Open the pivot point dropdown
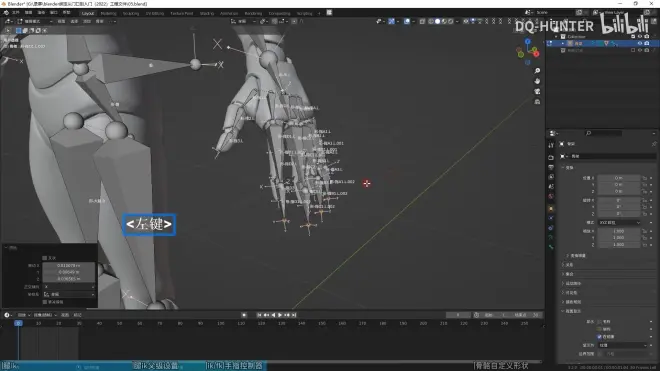The height and width of the screenshot is (371, 660). point(264,21)
